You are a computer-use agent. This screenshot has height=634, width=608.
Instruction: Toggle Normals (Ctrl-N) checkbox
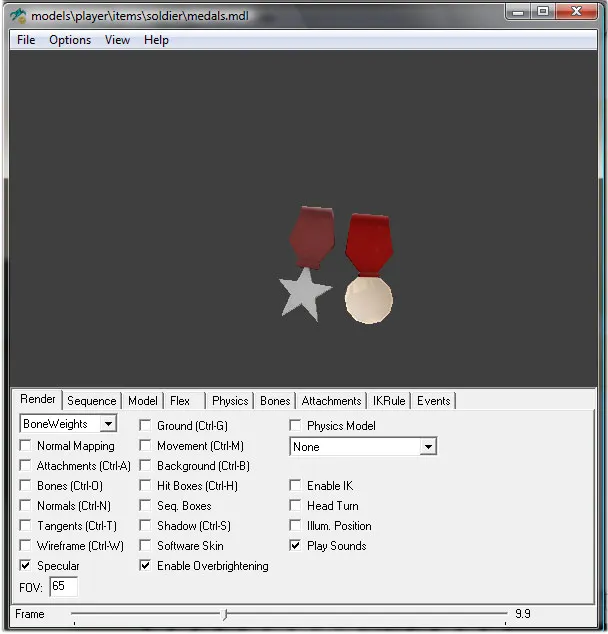click(25, 505)
